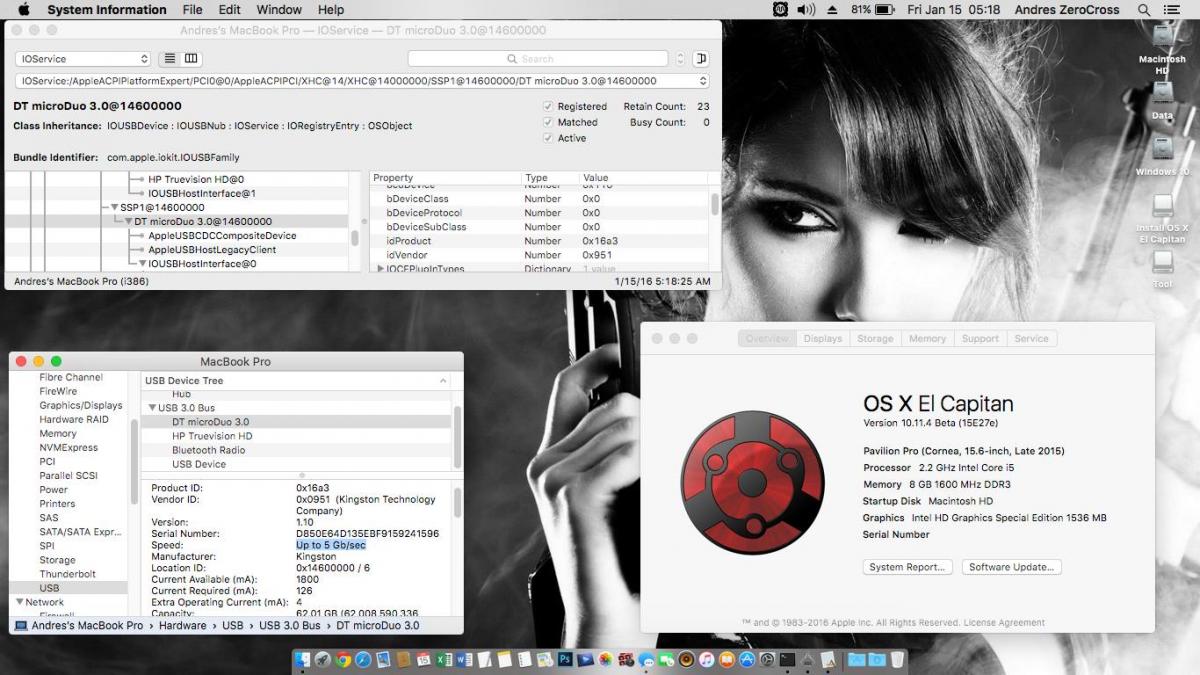
Task: Open Safari from the dock
Action: tap(363, 660)
